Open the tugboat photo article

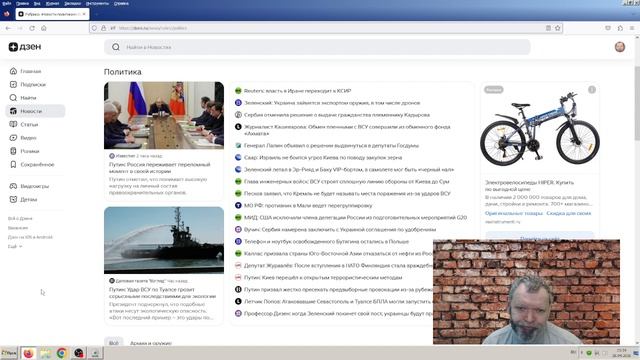[164, 240]
